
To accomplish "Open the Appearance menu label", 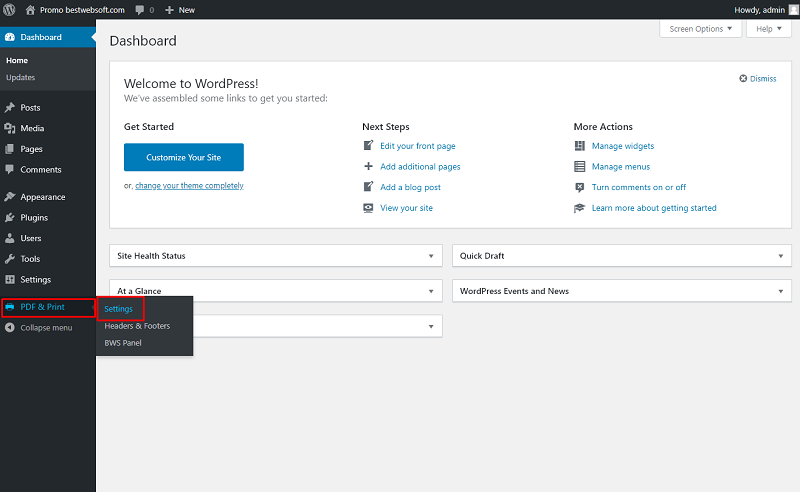I will (43, 197).
